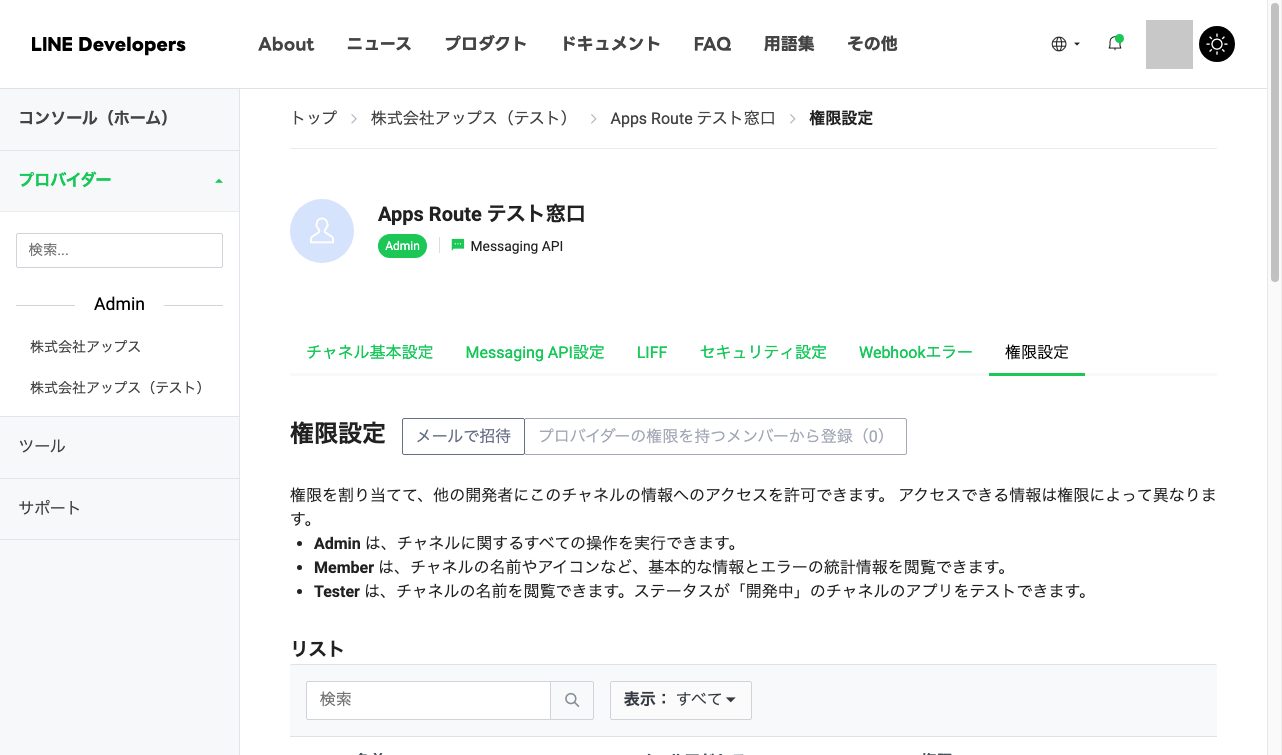Open the その他 menu
The image size is (1282, 755).
coord(872,44)
